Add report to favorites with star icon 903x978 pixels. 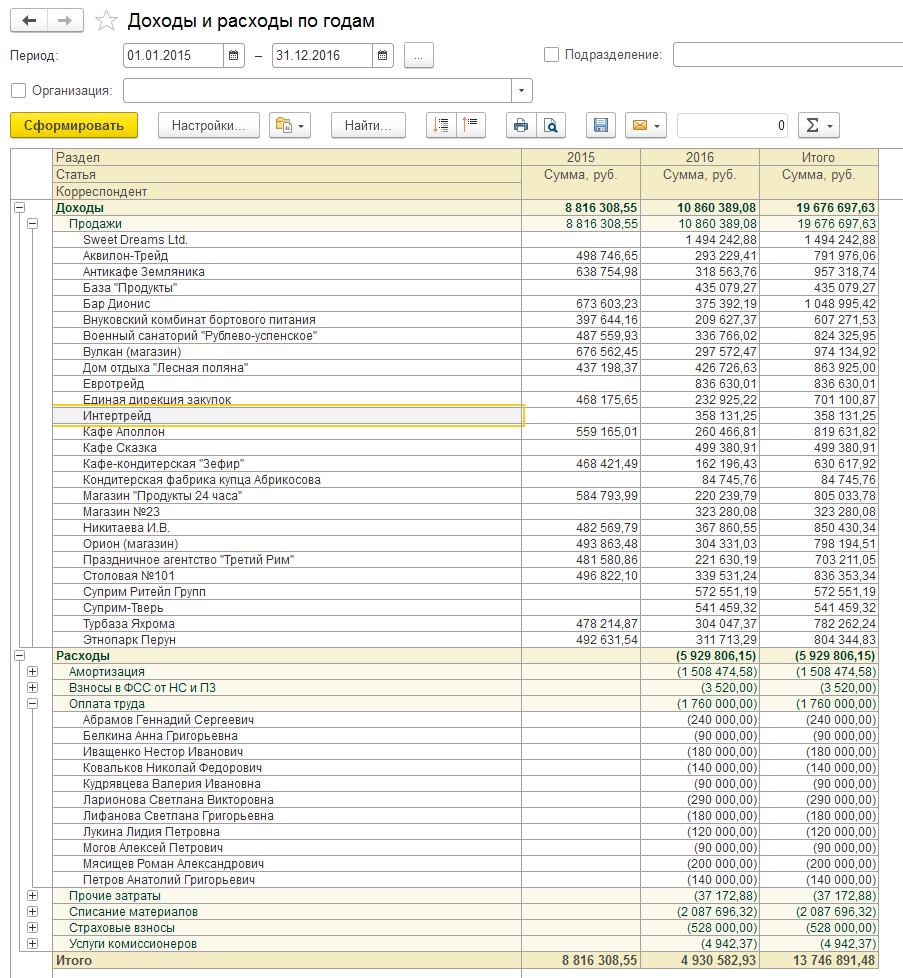pyautogui.click(x=106, y=21)
